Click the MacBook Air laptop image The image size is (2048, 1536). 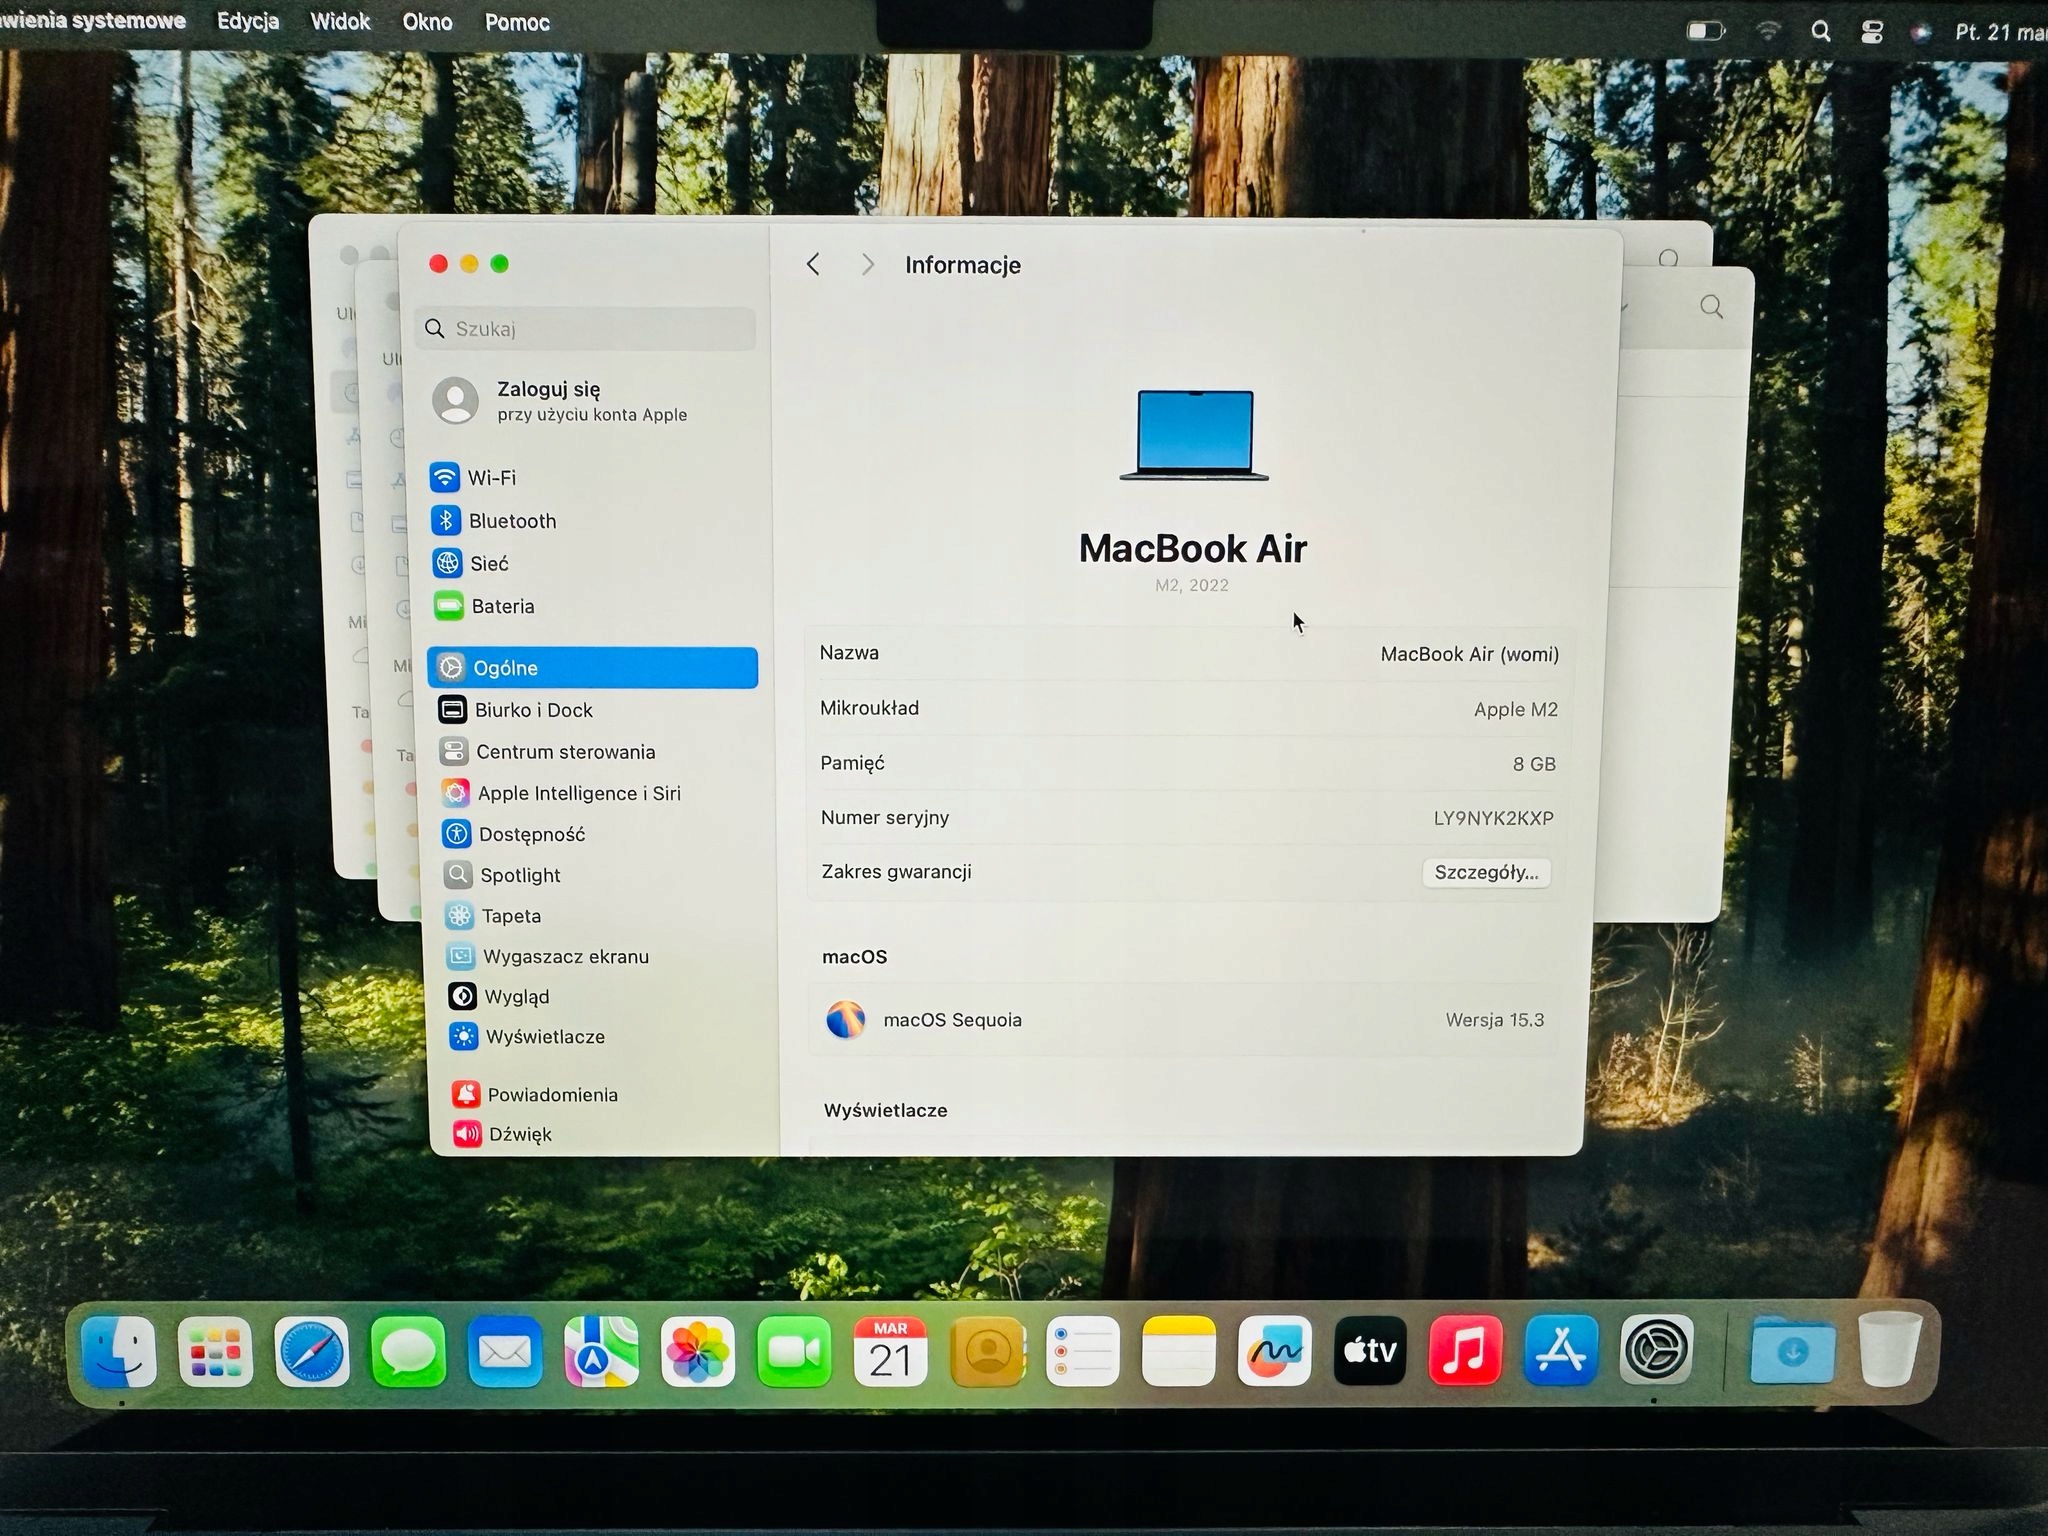pos(1194,436)
